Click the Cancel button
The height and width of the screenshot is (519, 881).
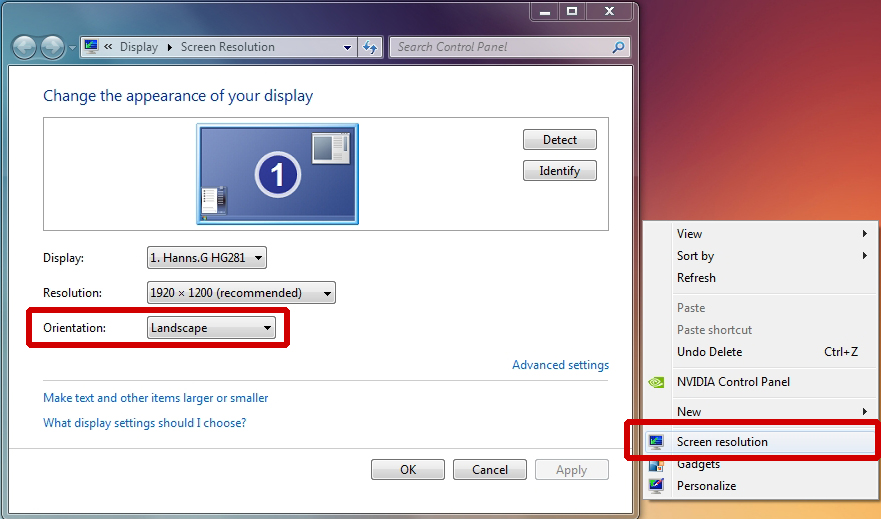pos(490,470)
